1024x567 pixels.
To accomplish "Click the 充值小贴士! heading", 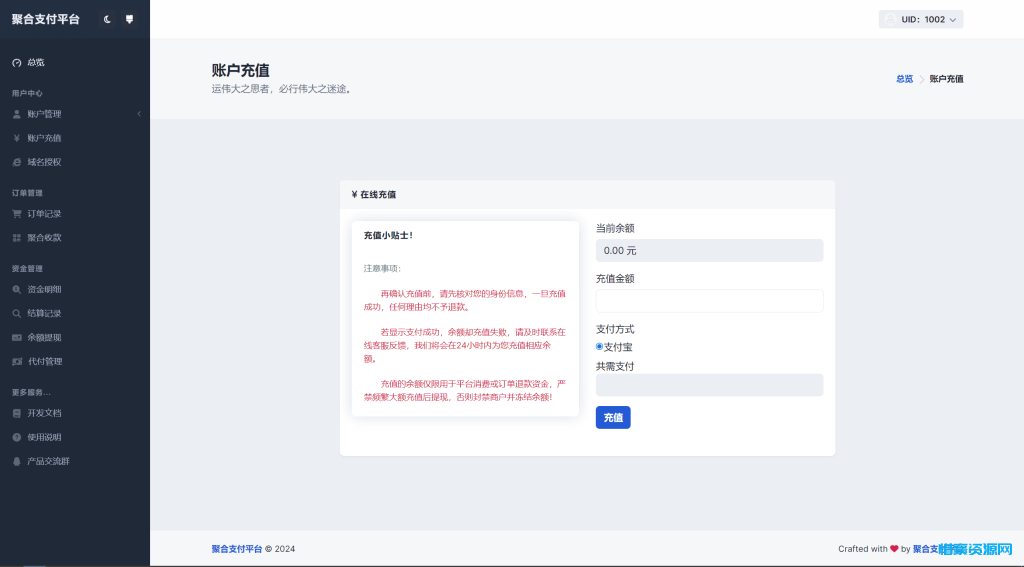I will (x=389, y=236).
